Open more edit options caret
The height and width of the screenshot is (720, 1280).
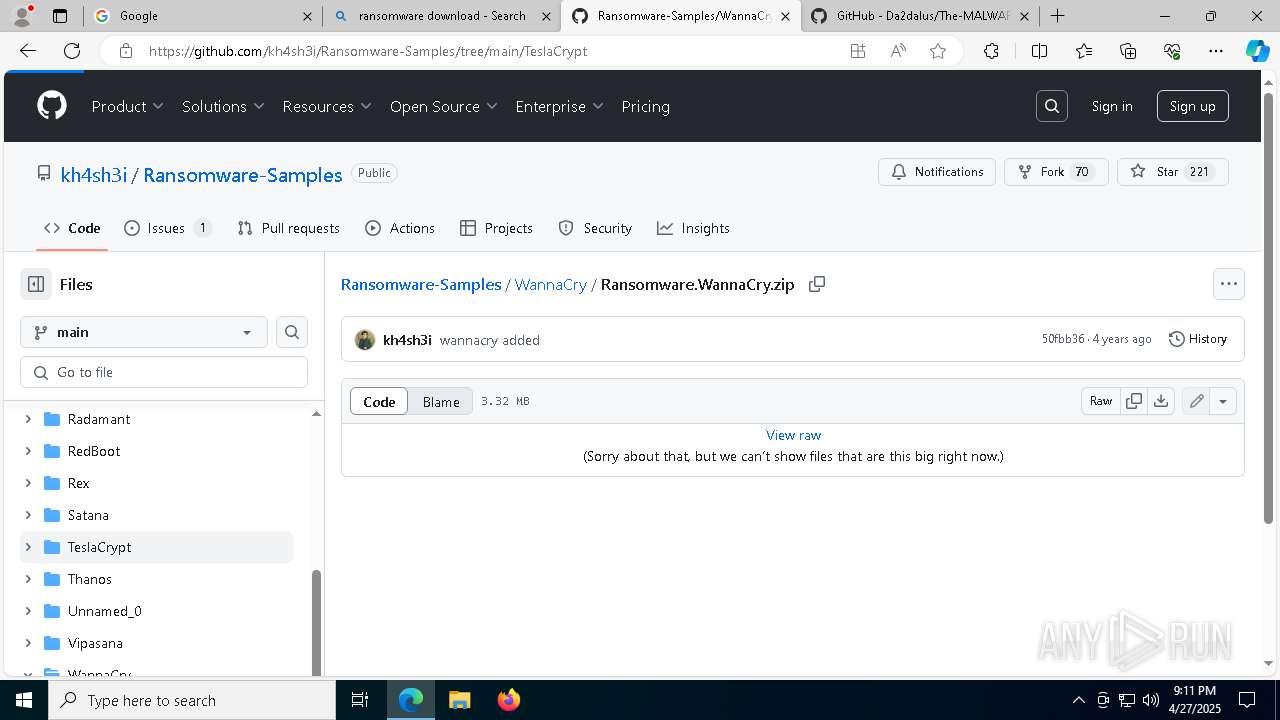coord(1223,401)
